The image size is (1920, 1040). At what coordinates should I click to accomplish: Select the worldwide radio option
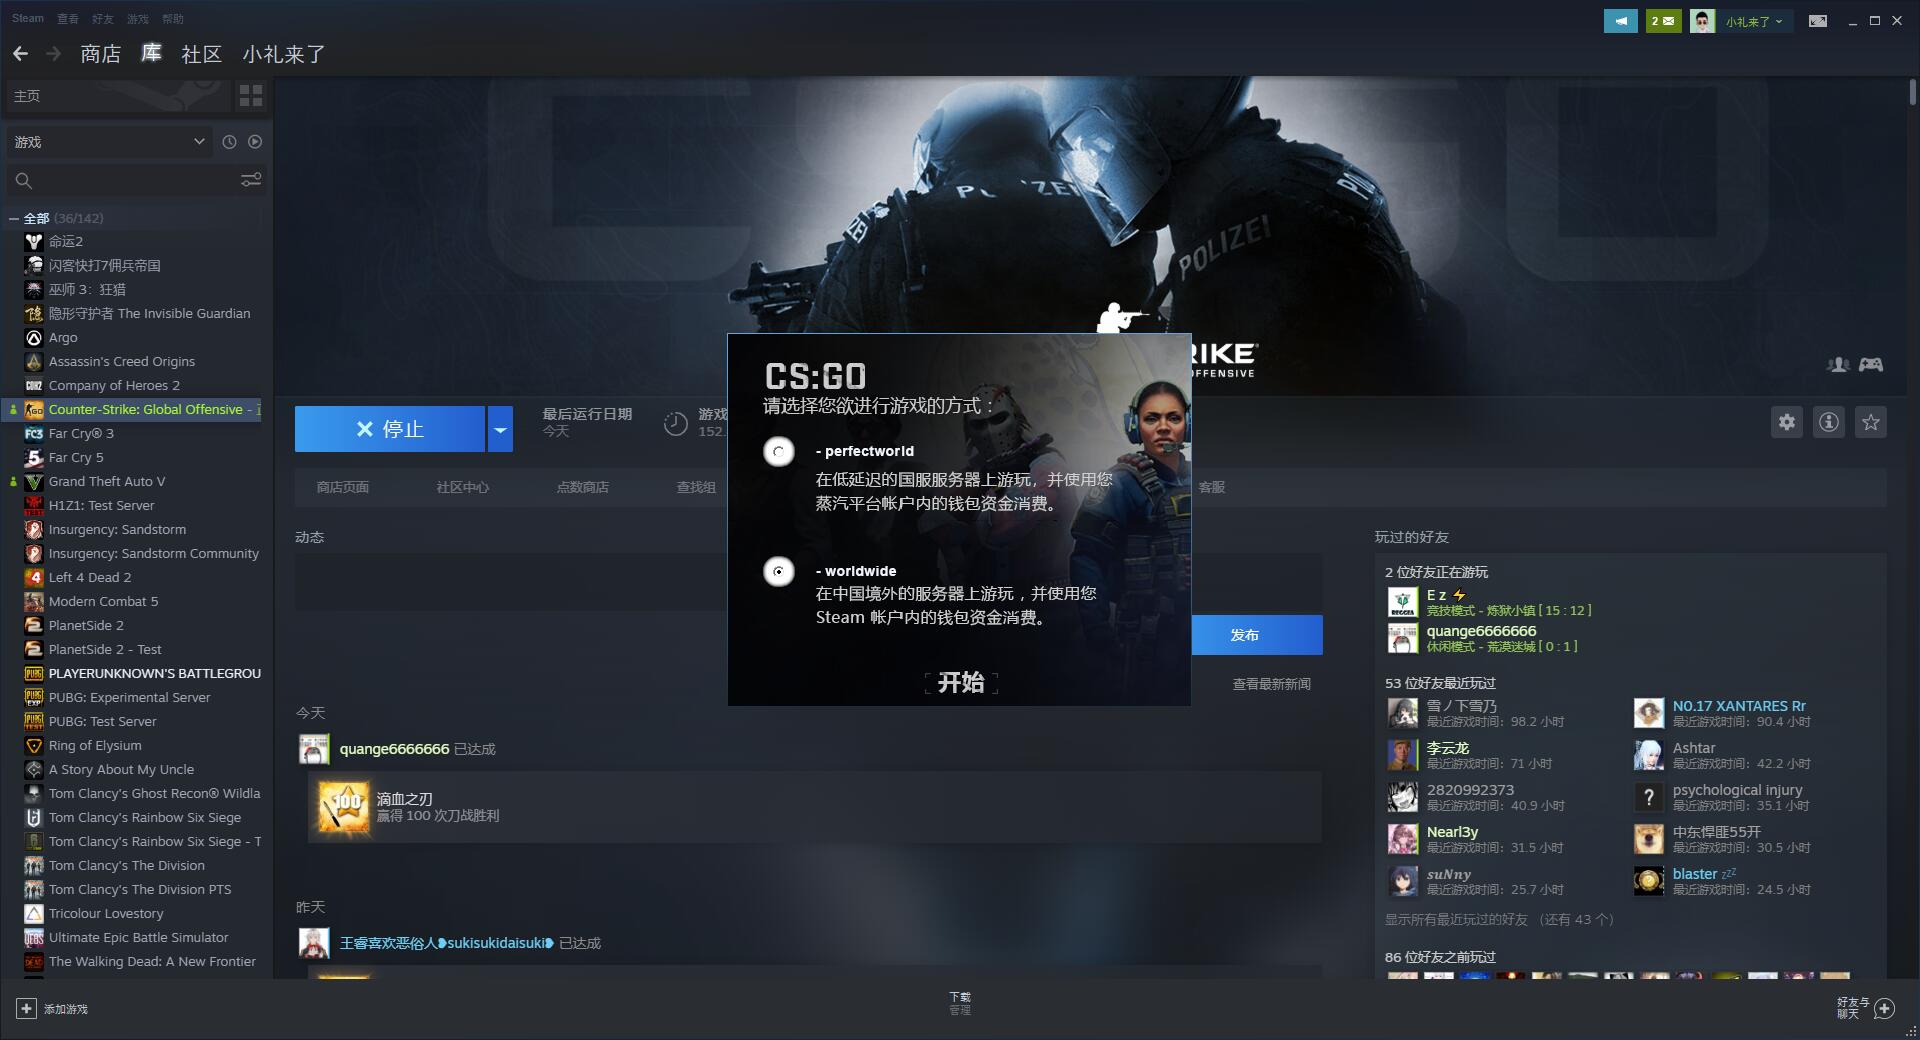779,572
